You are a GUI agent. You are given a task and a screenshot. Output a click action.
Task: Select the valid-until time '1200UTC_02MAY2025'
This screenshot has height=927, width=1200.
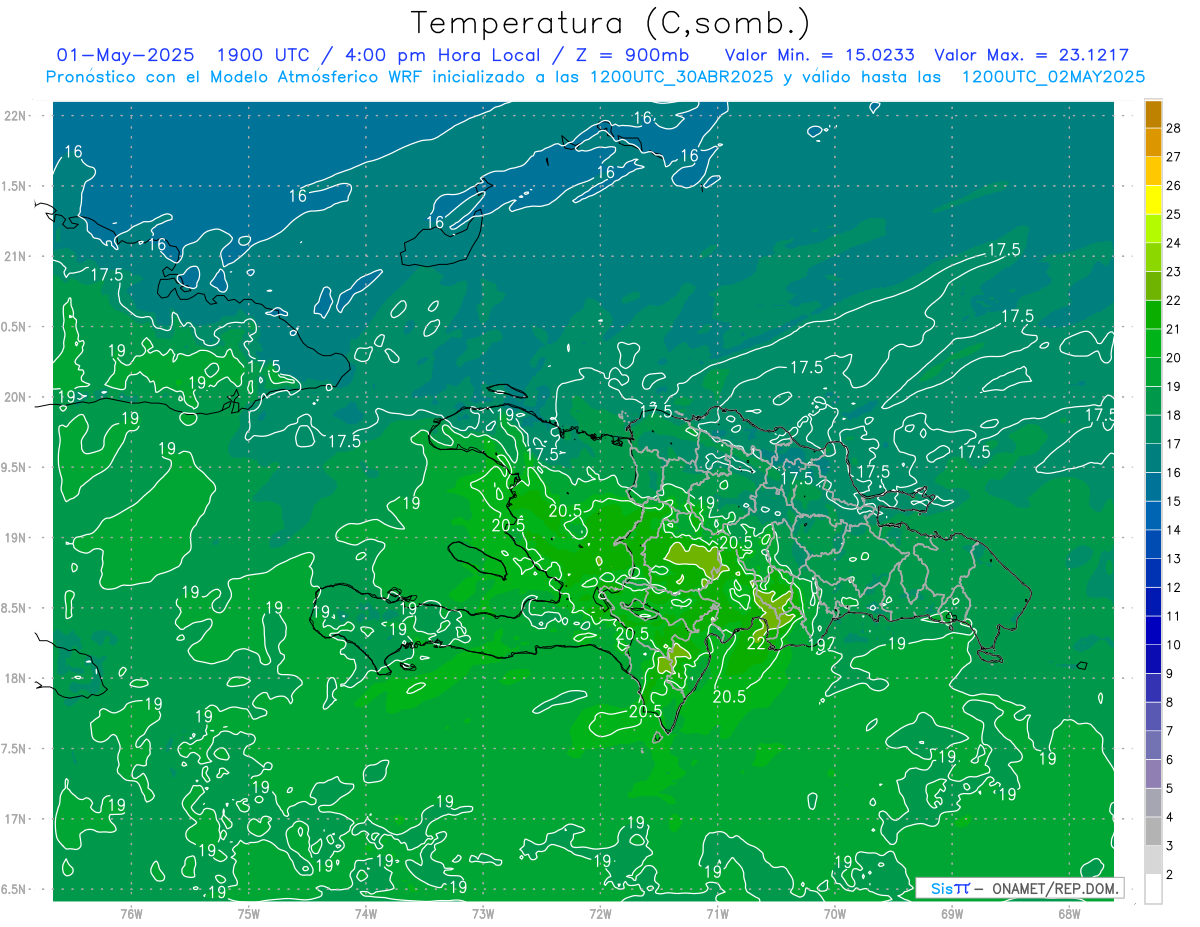point(1053,77)
